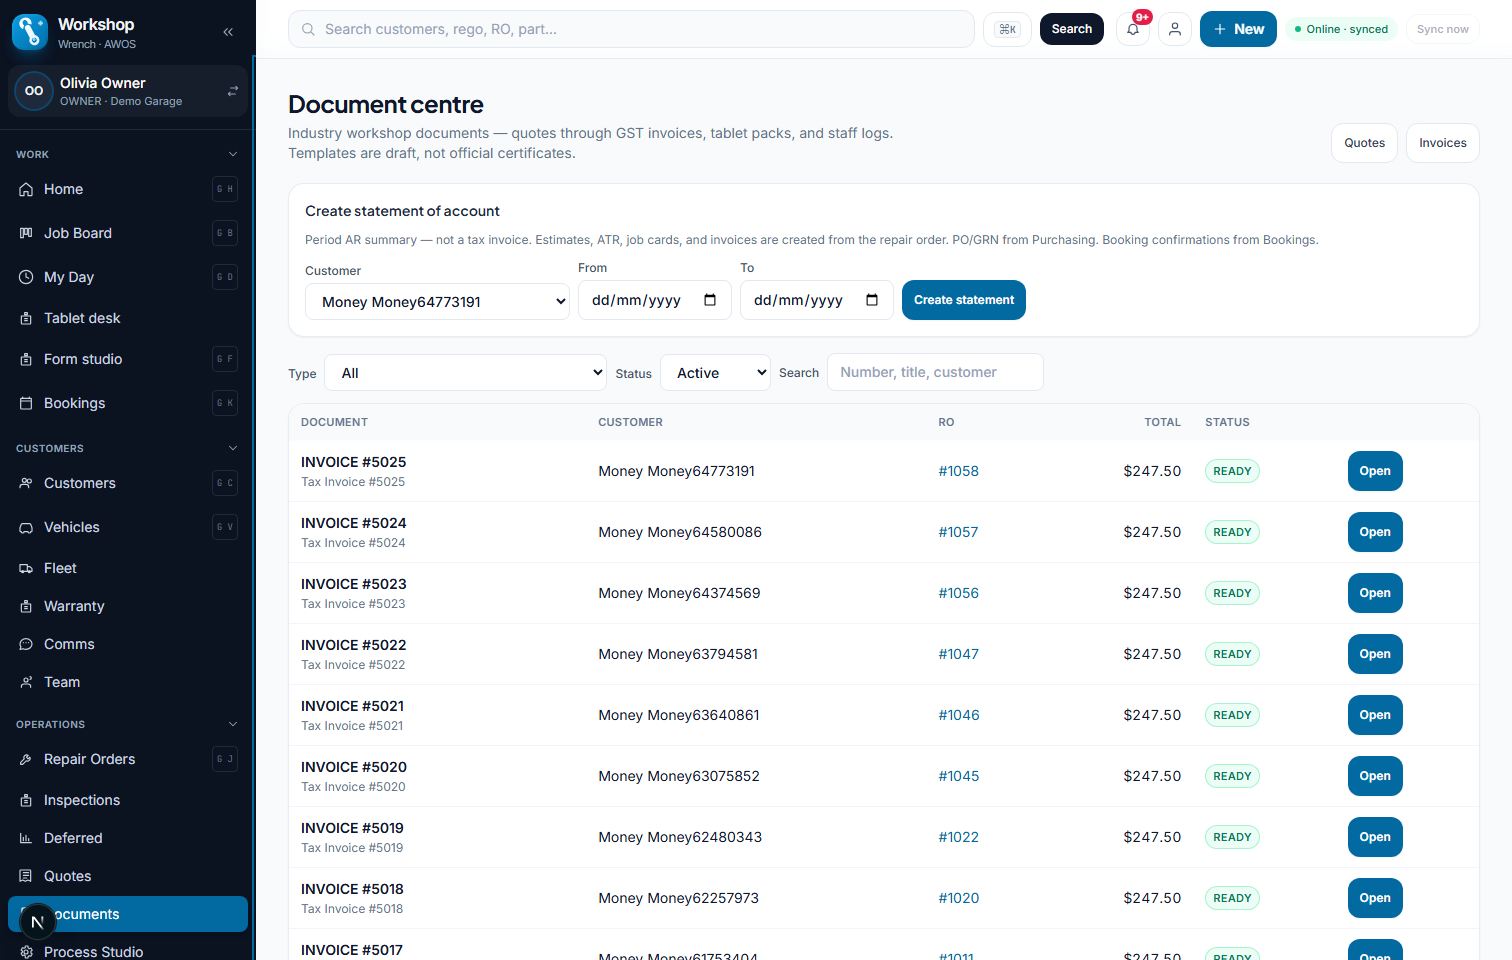This screenshot has width=1512, height=960.
Task: Open the user profile icon in the top bar
Action: 1175,29
